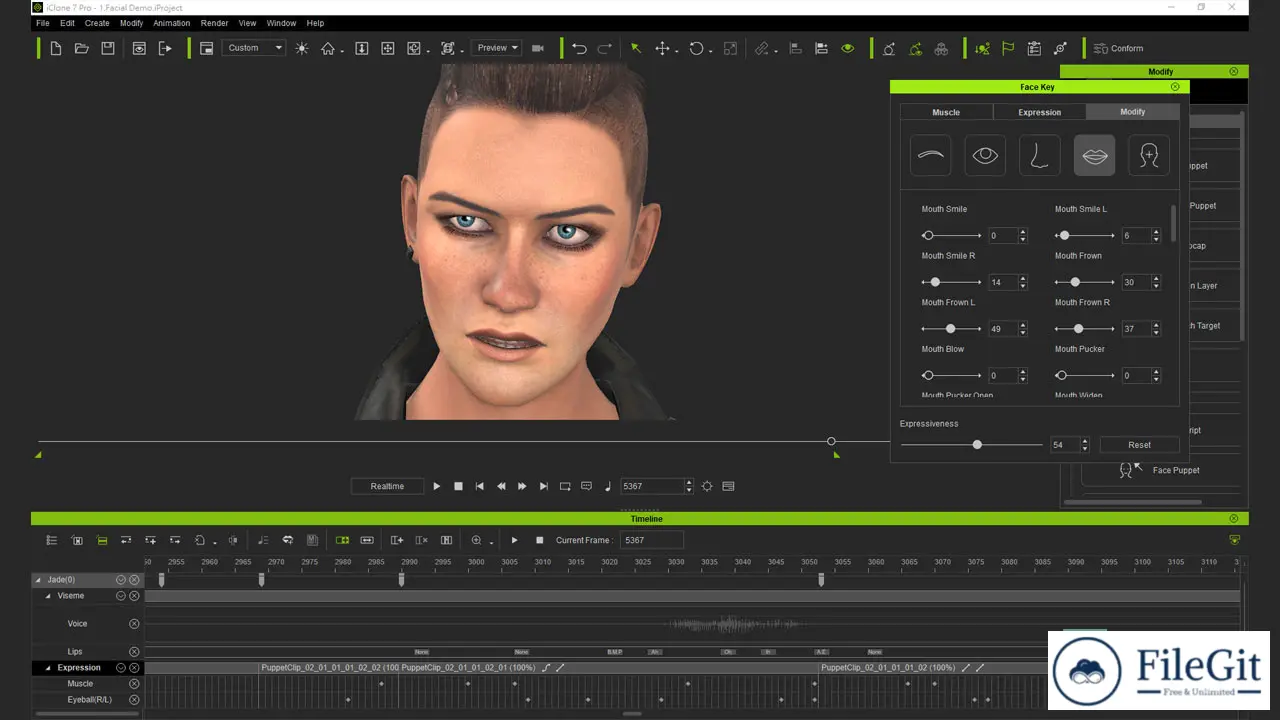This screenshot has width=1280, height=720.
Task: Toggle the loop playback icon
Action: click(565, 486)
